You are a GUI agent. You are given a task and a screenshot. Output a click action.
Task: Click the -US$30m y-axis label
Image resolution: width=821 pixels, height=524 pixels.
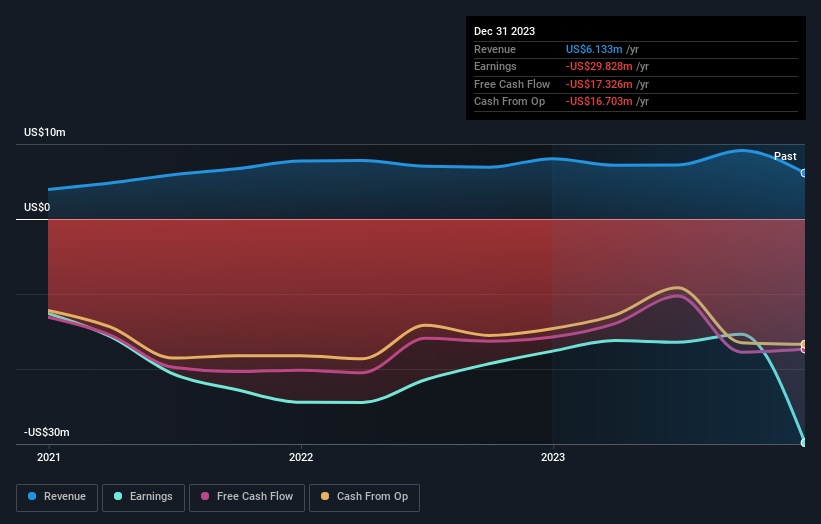47,432
